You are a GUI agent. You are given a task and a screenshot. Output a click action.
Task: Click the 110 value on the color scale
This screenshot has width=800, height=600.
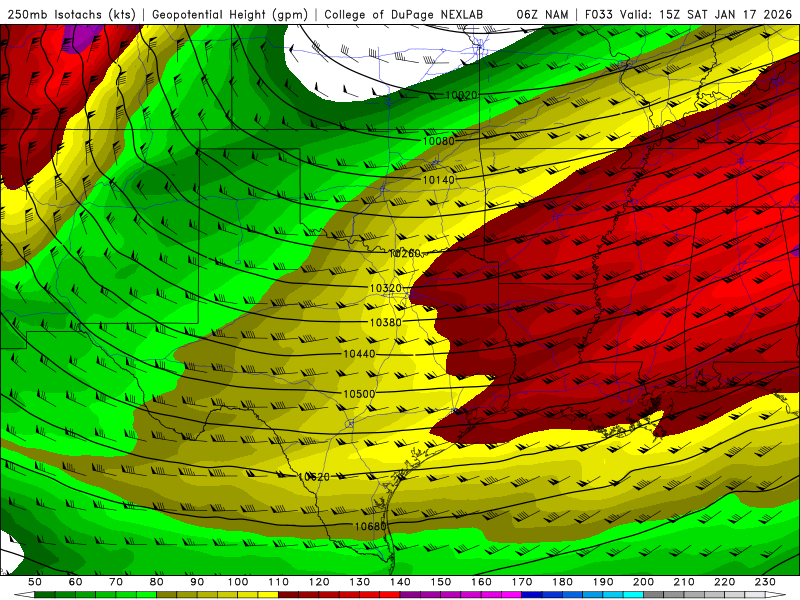[x=279, y=582]
